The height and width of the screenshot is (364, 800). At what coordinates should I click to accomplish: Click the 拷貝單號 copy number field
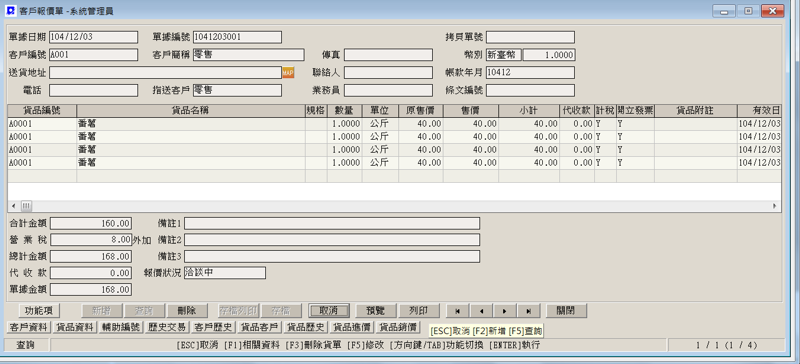click(530, 37)
